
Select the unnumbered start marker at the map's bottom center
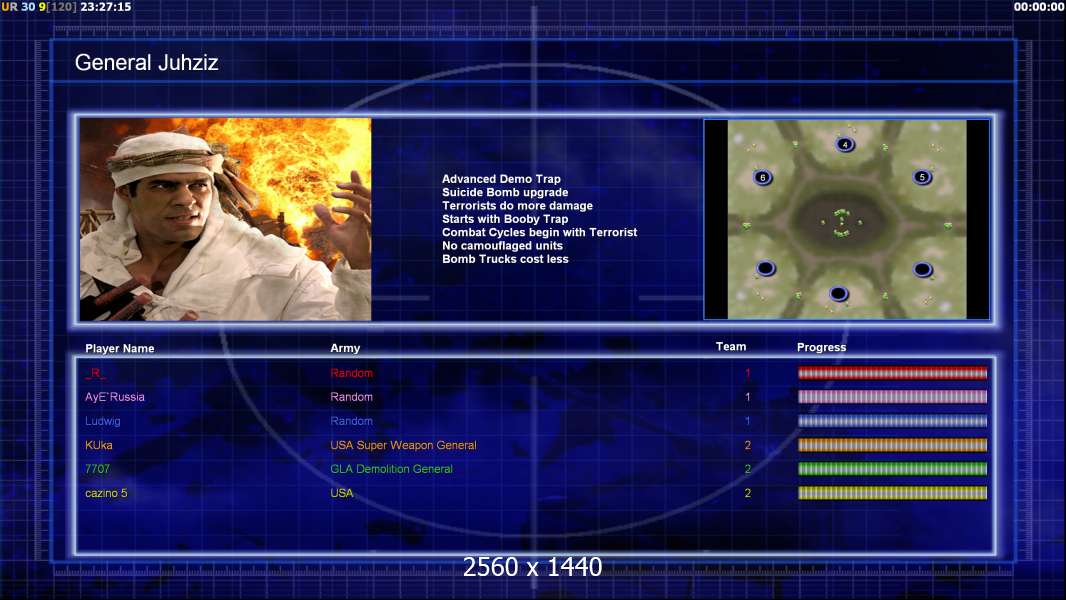click(x=839, y=294)
